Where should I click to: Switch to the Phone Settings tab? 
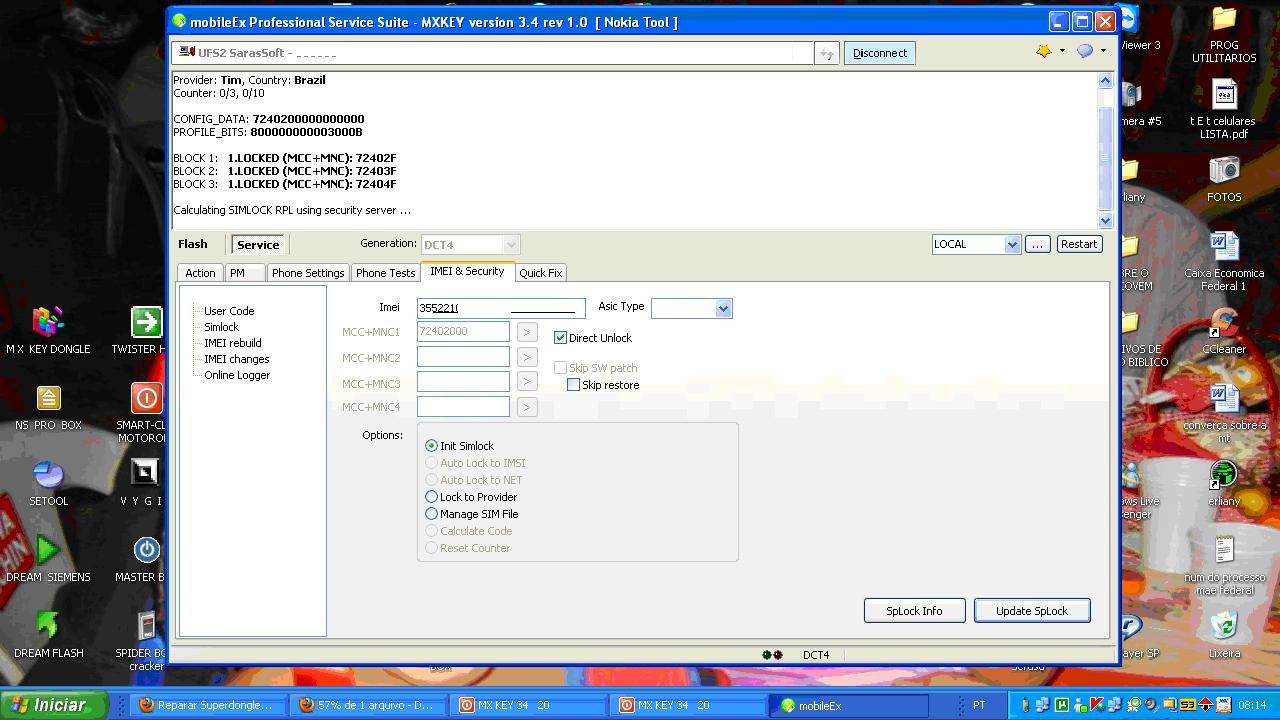(x=308, y=273)
